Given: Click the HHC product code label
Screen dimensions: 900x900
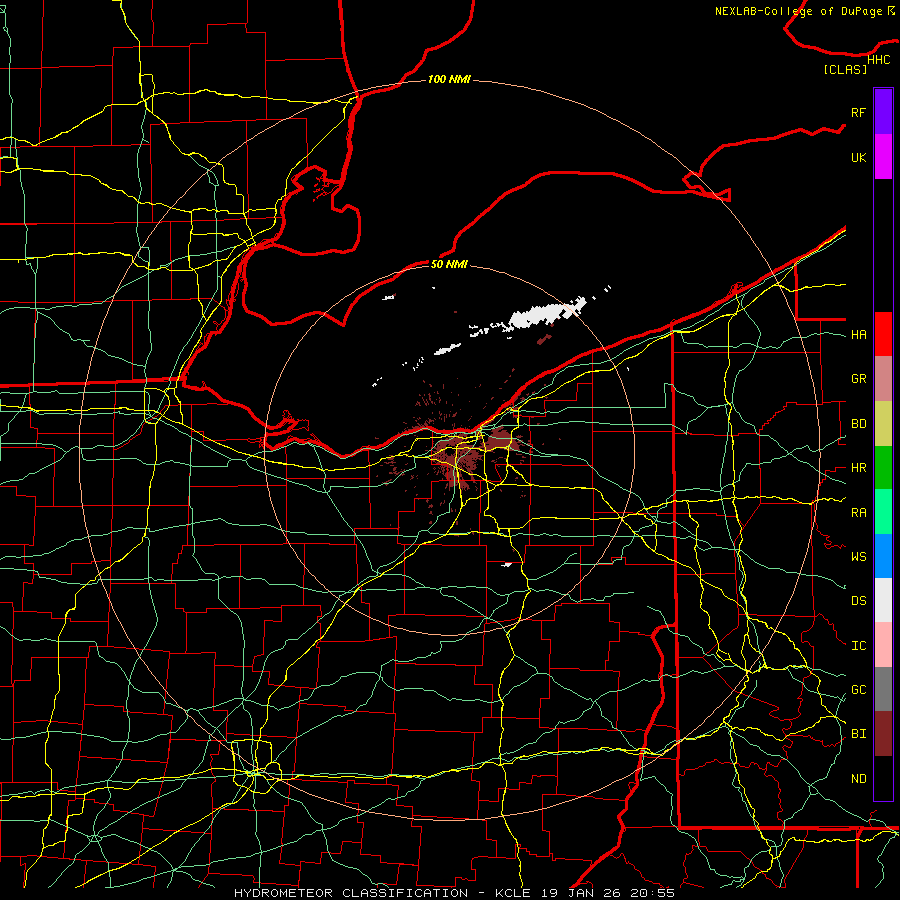Looking at the screenshot, I should [878, 60].
